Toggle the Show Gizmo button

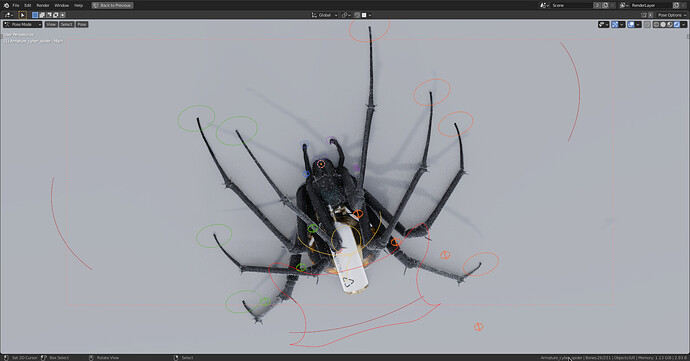click(x=615, y=25)
